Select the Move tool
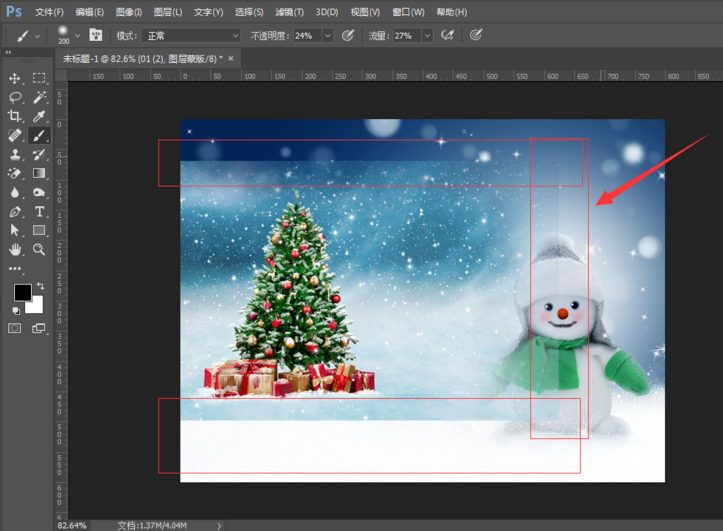723x531 pixels. click(x=15, y=78)
